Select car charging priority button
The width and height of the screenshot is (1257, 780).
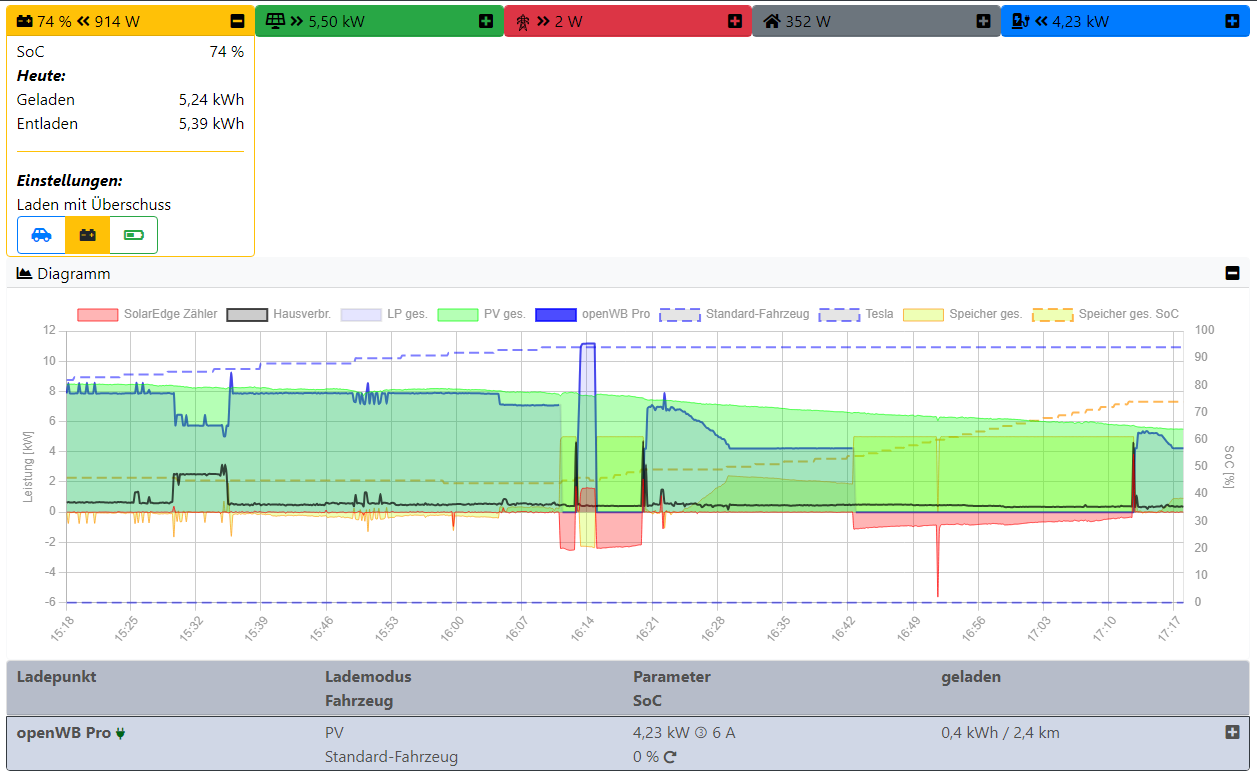pyautogui.click(x=41, y=235)
